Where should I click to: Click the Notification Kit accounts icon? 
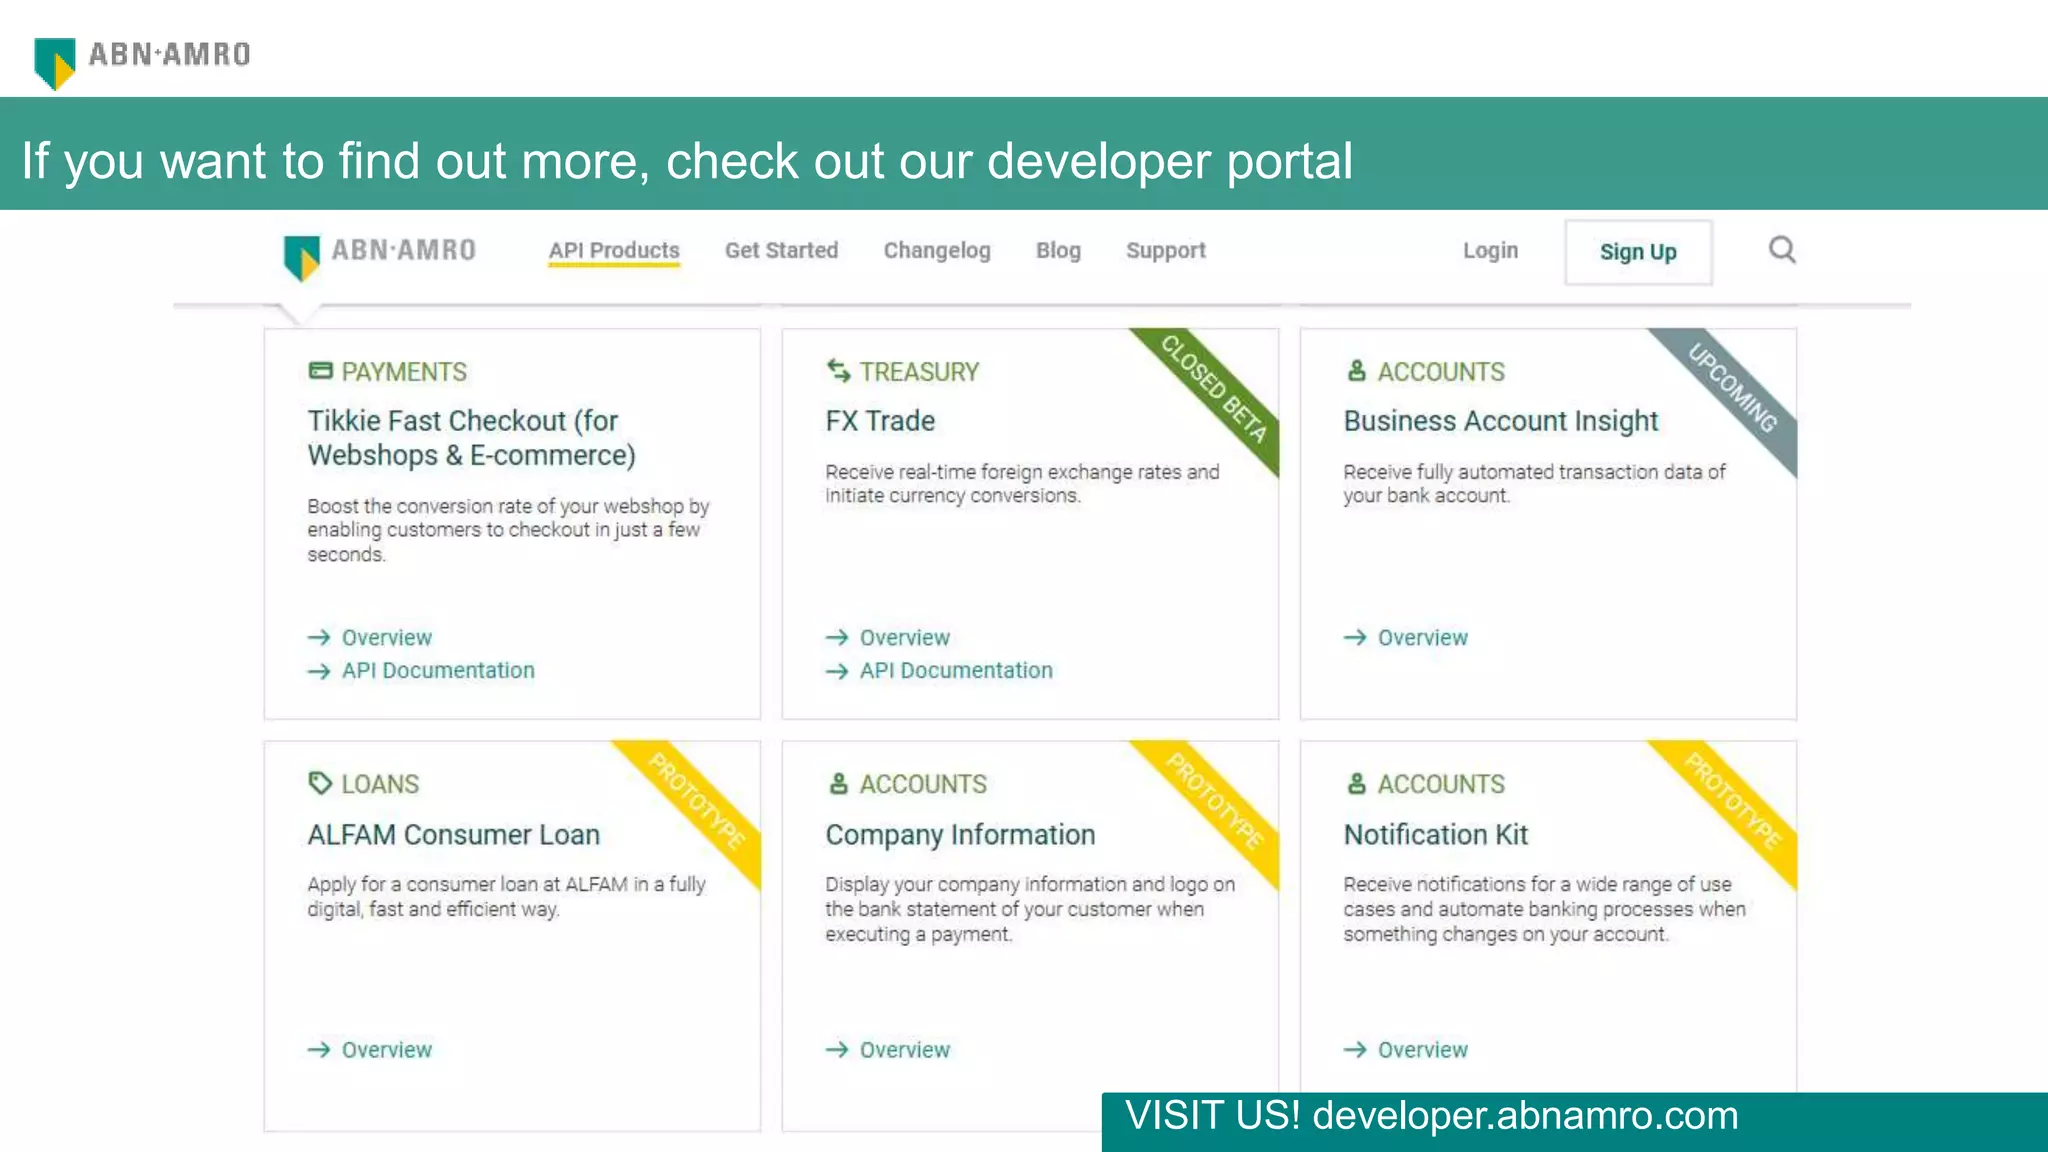[1356, 783]
